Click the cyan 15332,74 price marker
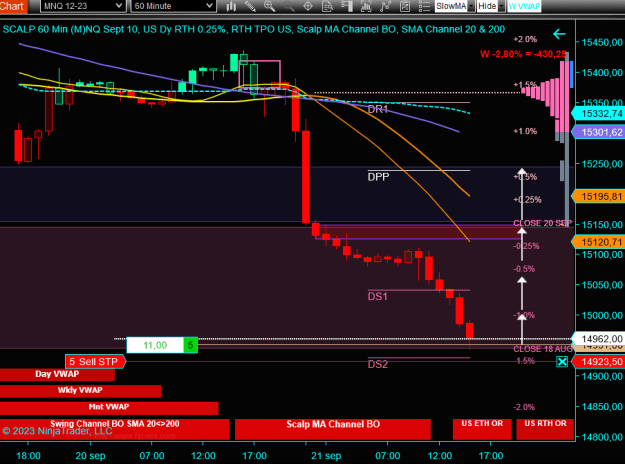The height and width of the screenshot is (464, 625). [x=598, y=114]
